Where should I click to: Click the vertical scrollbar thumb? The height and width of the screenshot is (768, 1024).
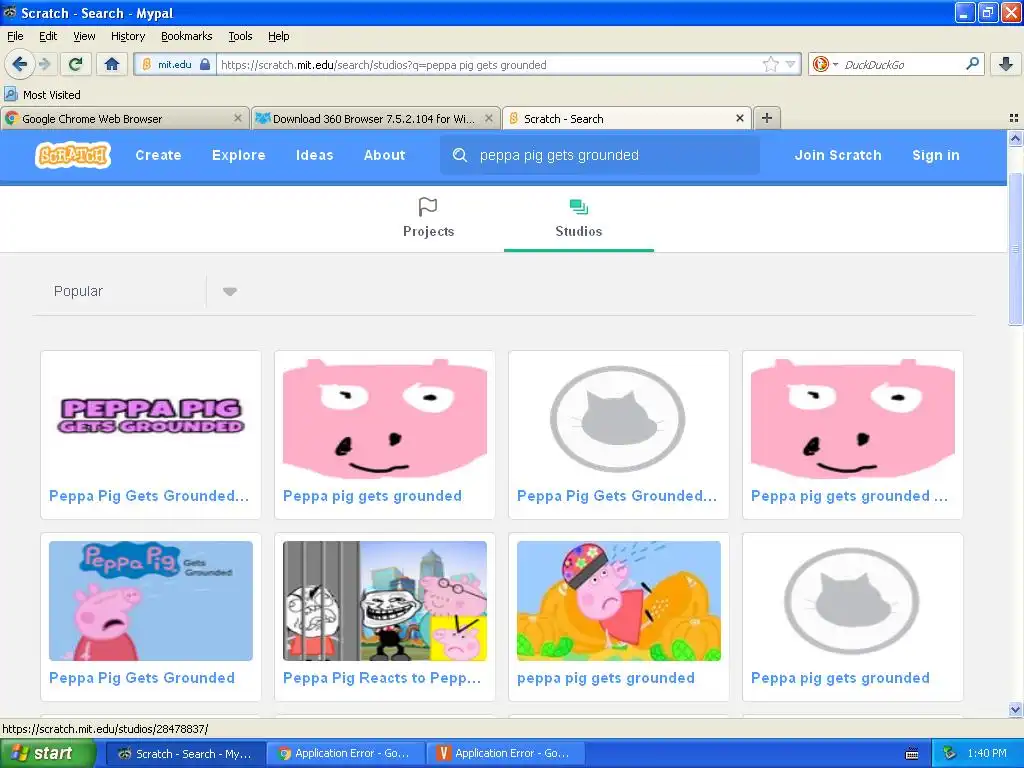1015,249
